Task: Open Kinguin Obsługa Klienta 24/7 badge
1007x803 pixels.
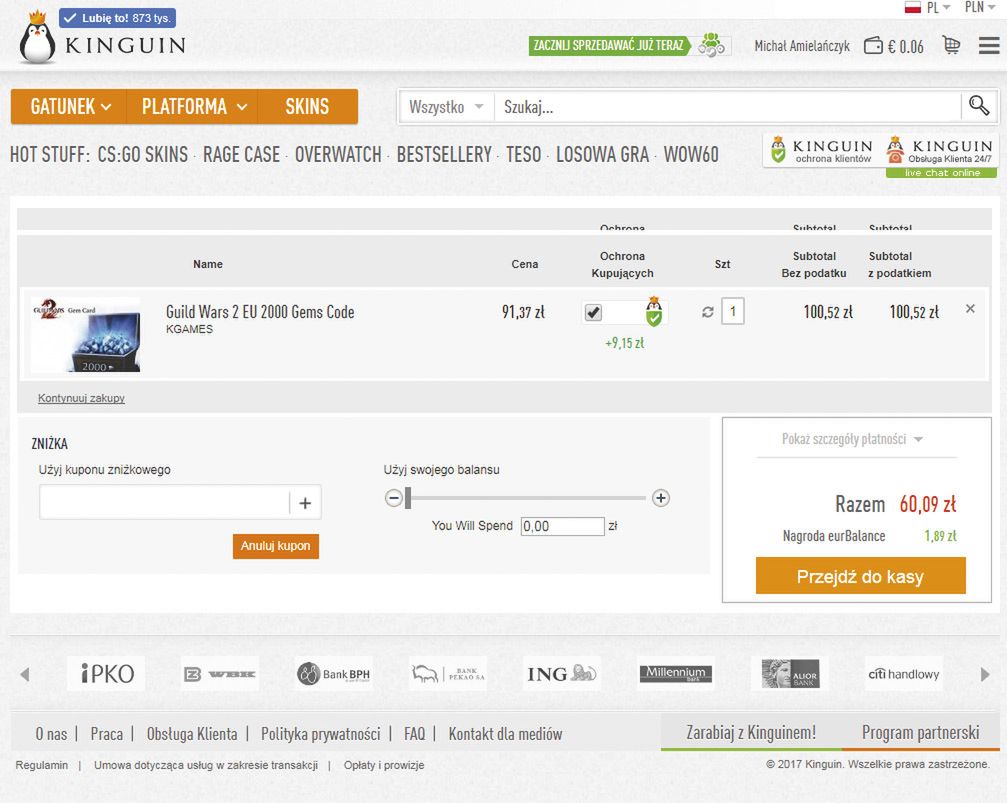Action: pos(940,150)
